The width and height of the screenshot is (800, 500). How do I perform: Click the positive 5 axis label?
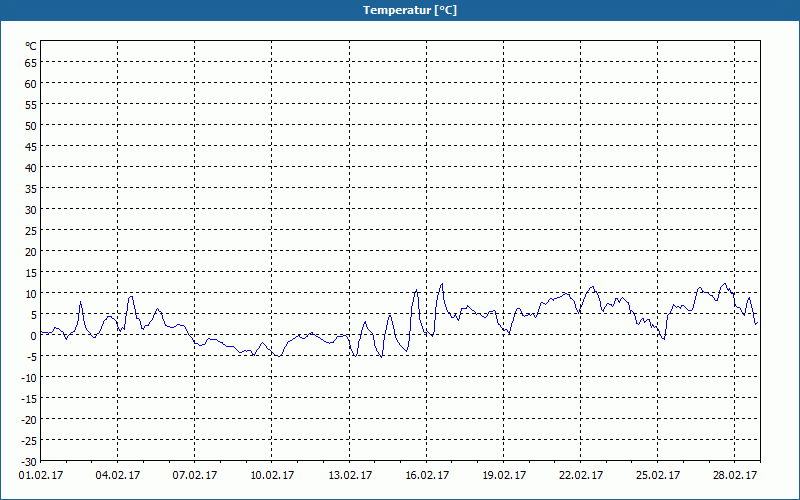click(x=34, y=315)
